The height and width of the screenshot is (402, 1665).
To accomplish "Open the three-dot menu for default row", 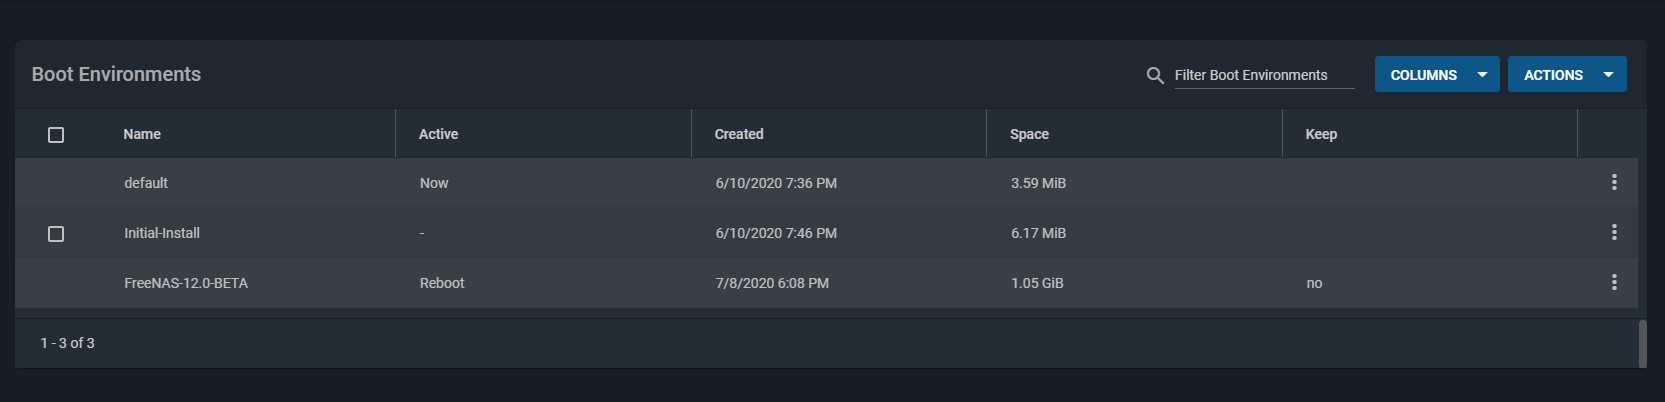I will click(1614, 182).
